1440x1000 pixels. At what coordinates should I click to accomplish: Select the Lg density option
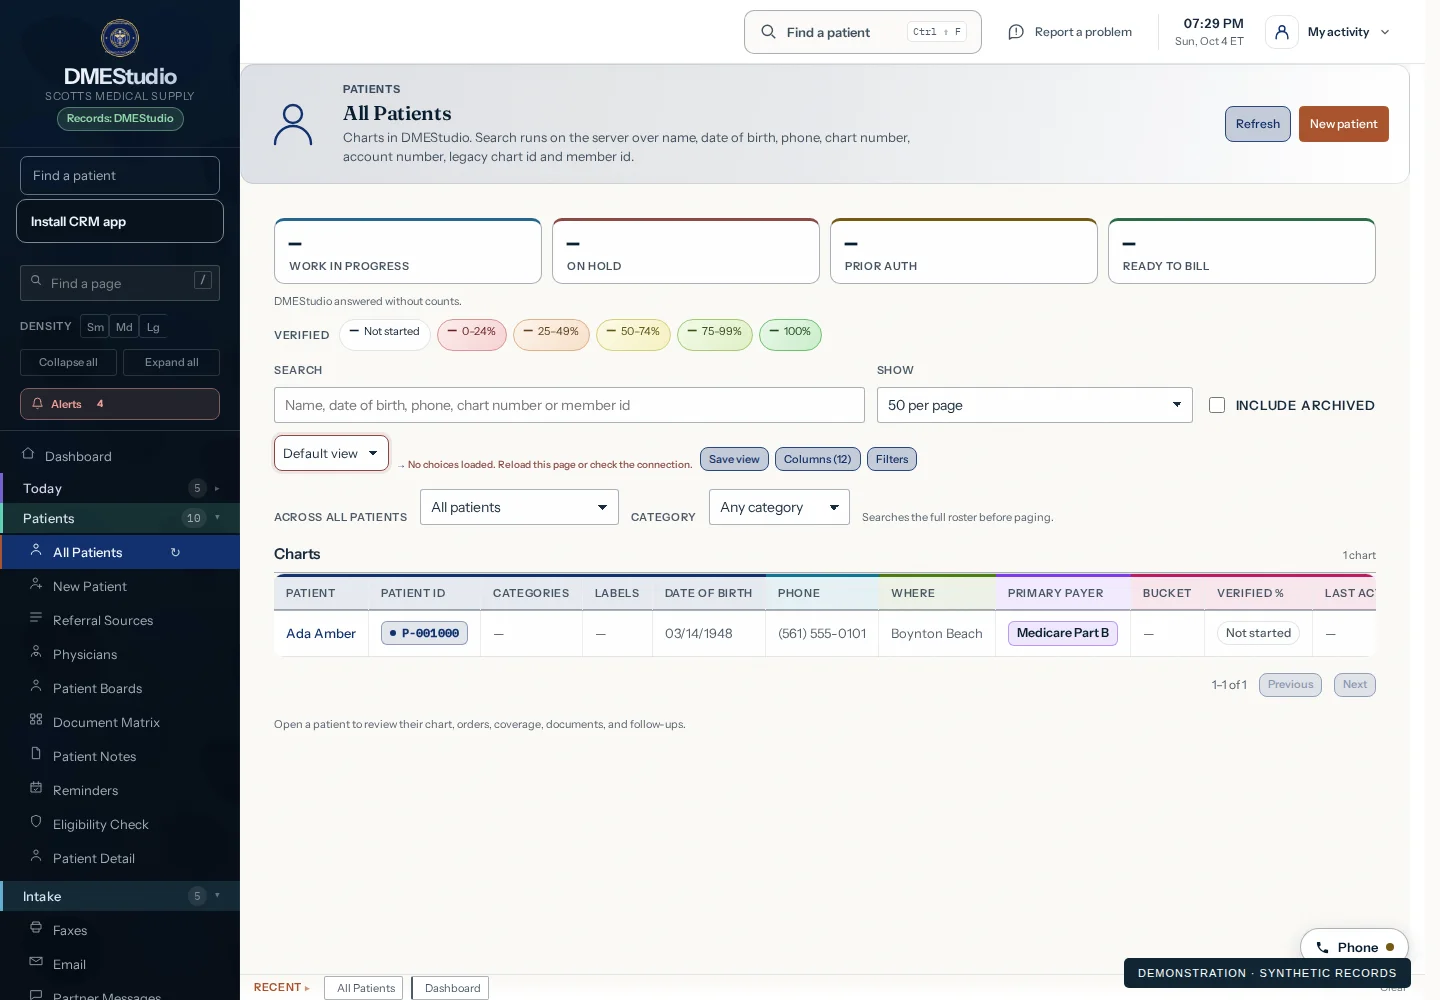coord(153,327)
